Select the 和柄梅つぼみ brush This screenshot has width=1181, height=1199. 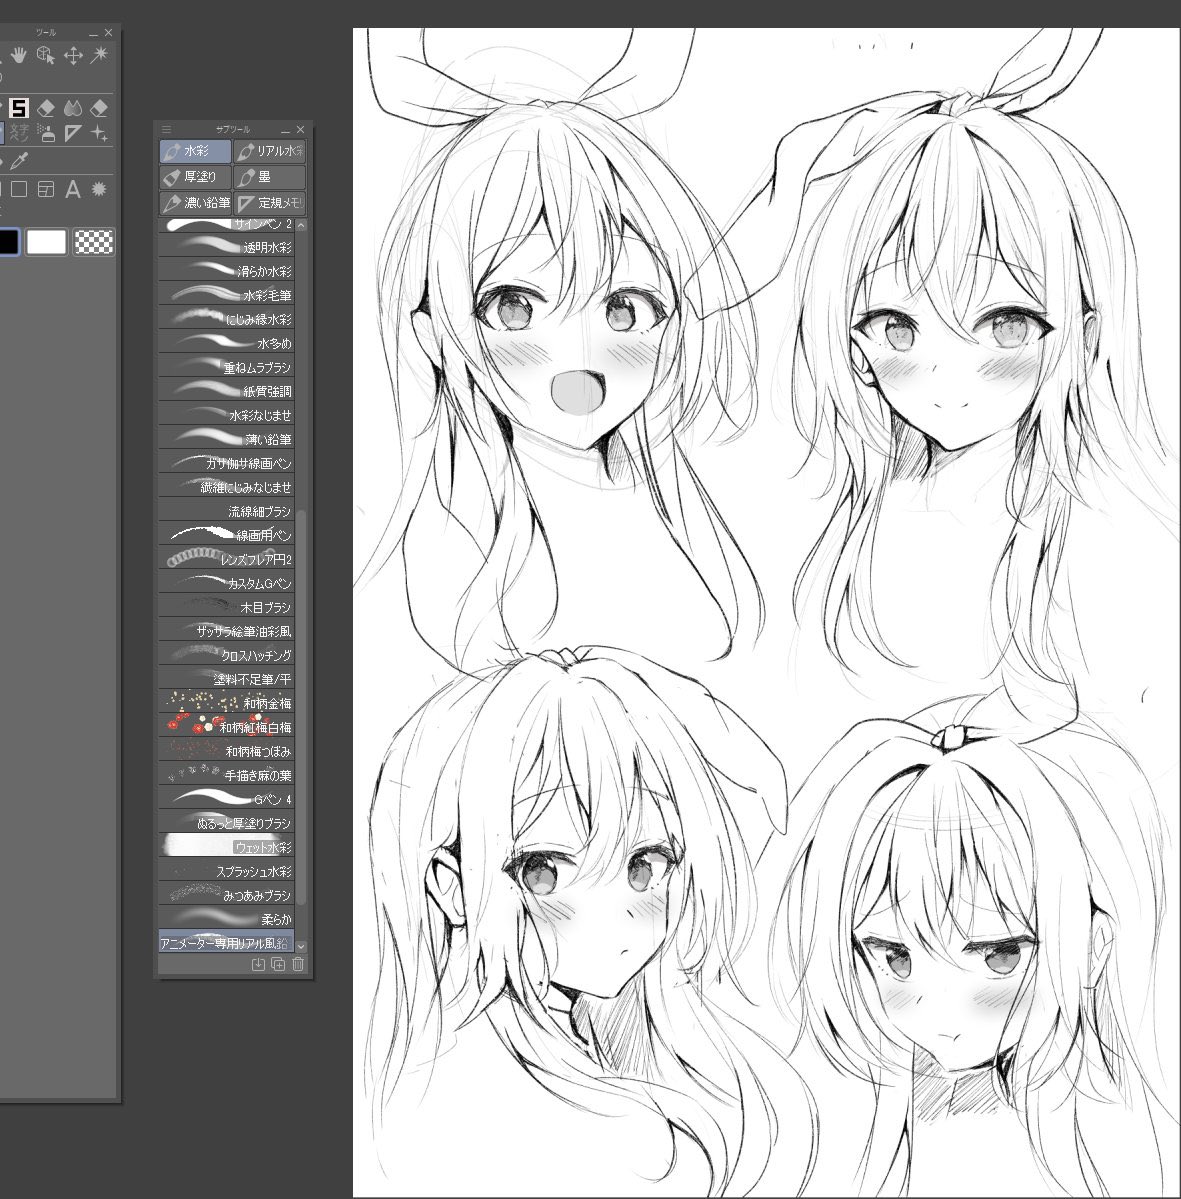pyautogui.click(x=226, y=751)
